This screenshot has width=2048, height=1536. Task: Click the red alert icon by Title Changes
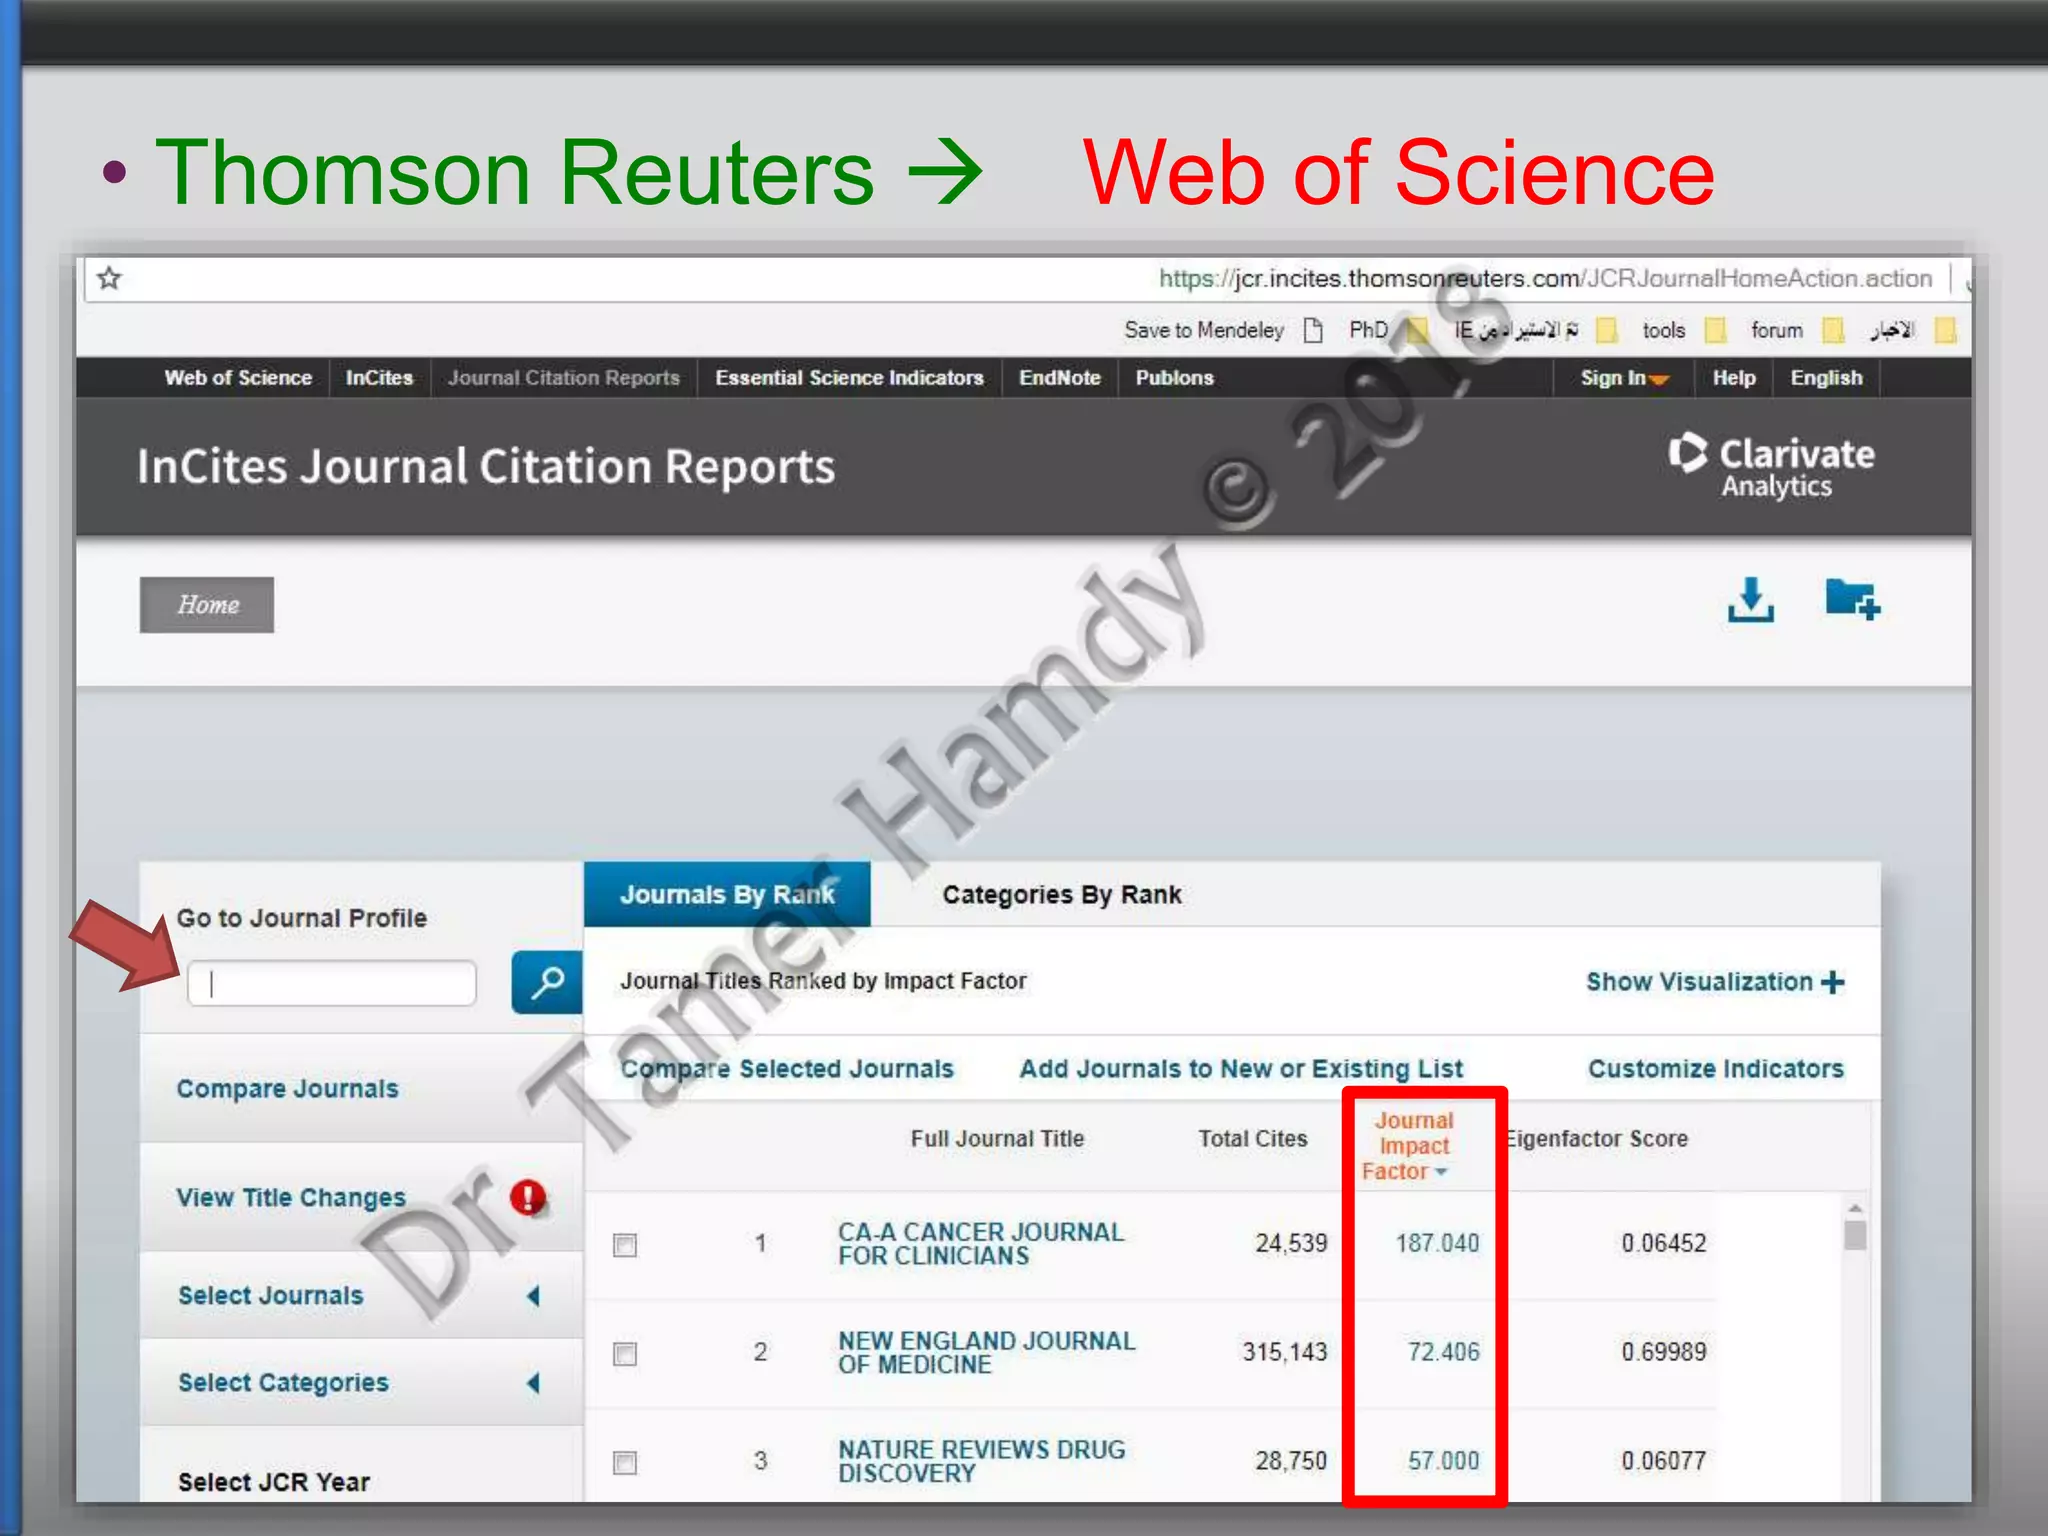(x=528, y=1197)
